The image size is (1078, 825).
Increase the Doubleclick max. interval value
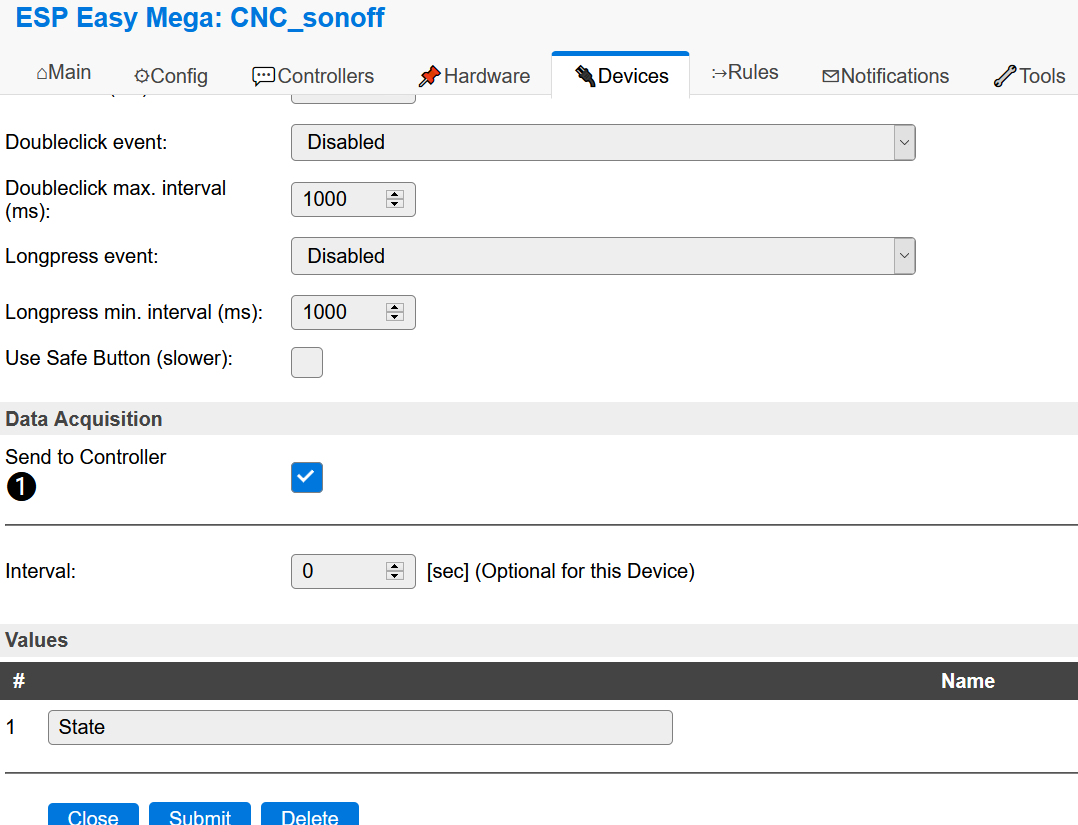(395, 195)
